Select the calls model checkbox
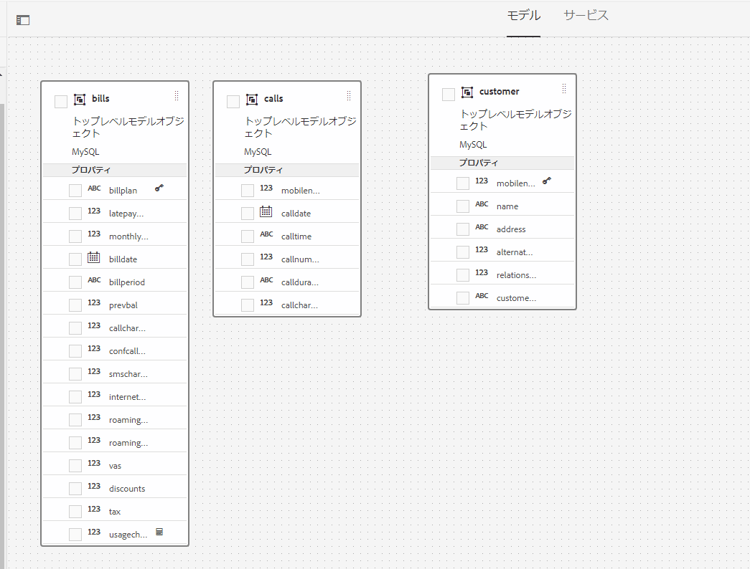Image resolution: width=750 pixels, height=569 pixels. coord(233,101)
